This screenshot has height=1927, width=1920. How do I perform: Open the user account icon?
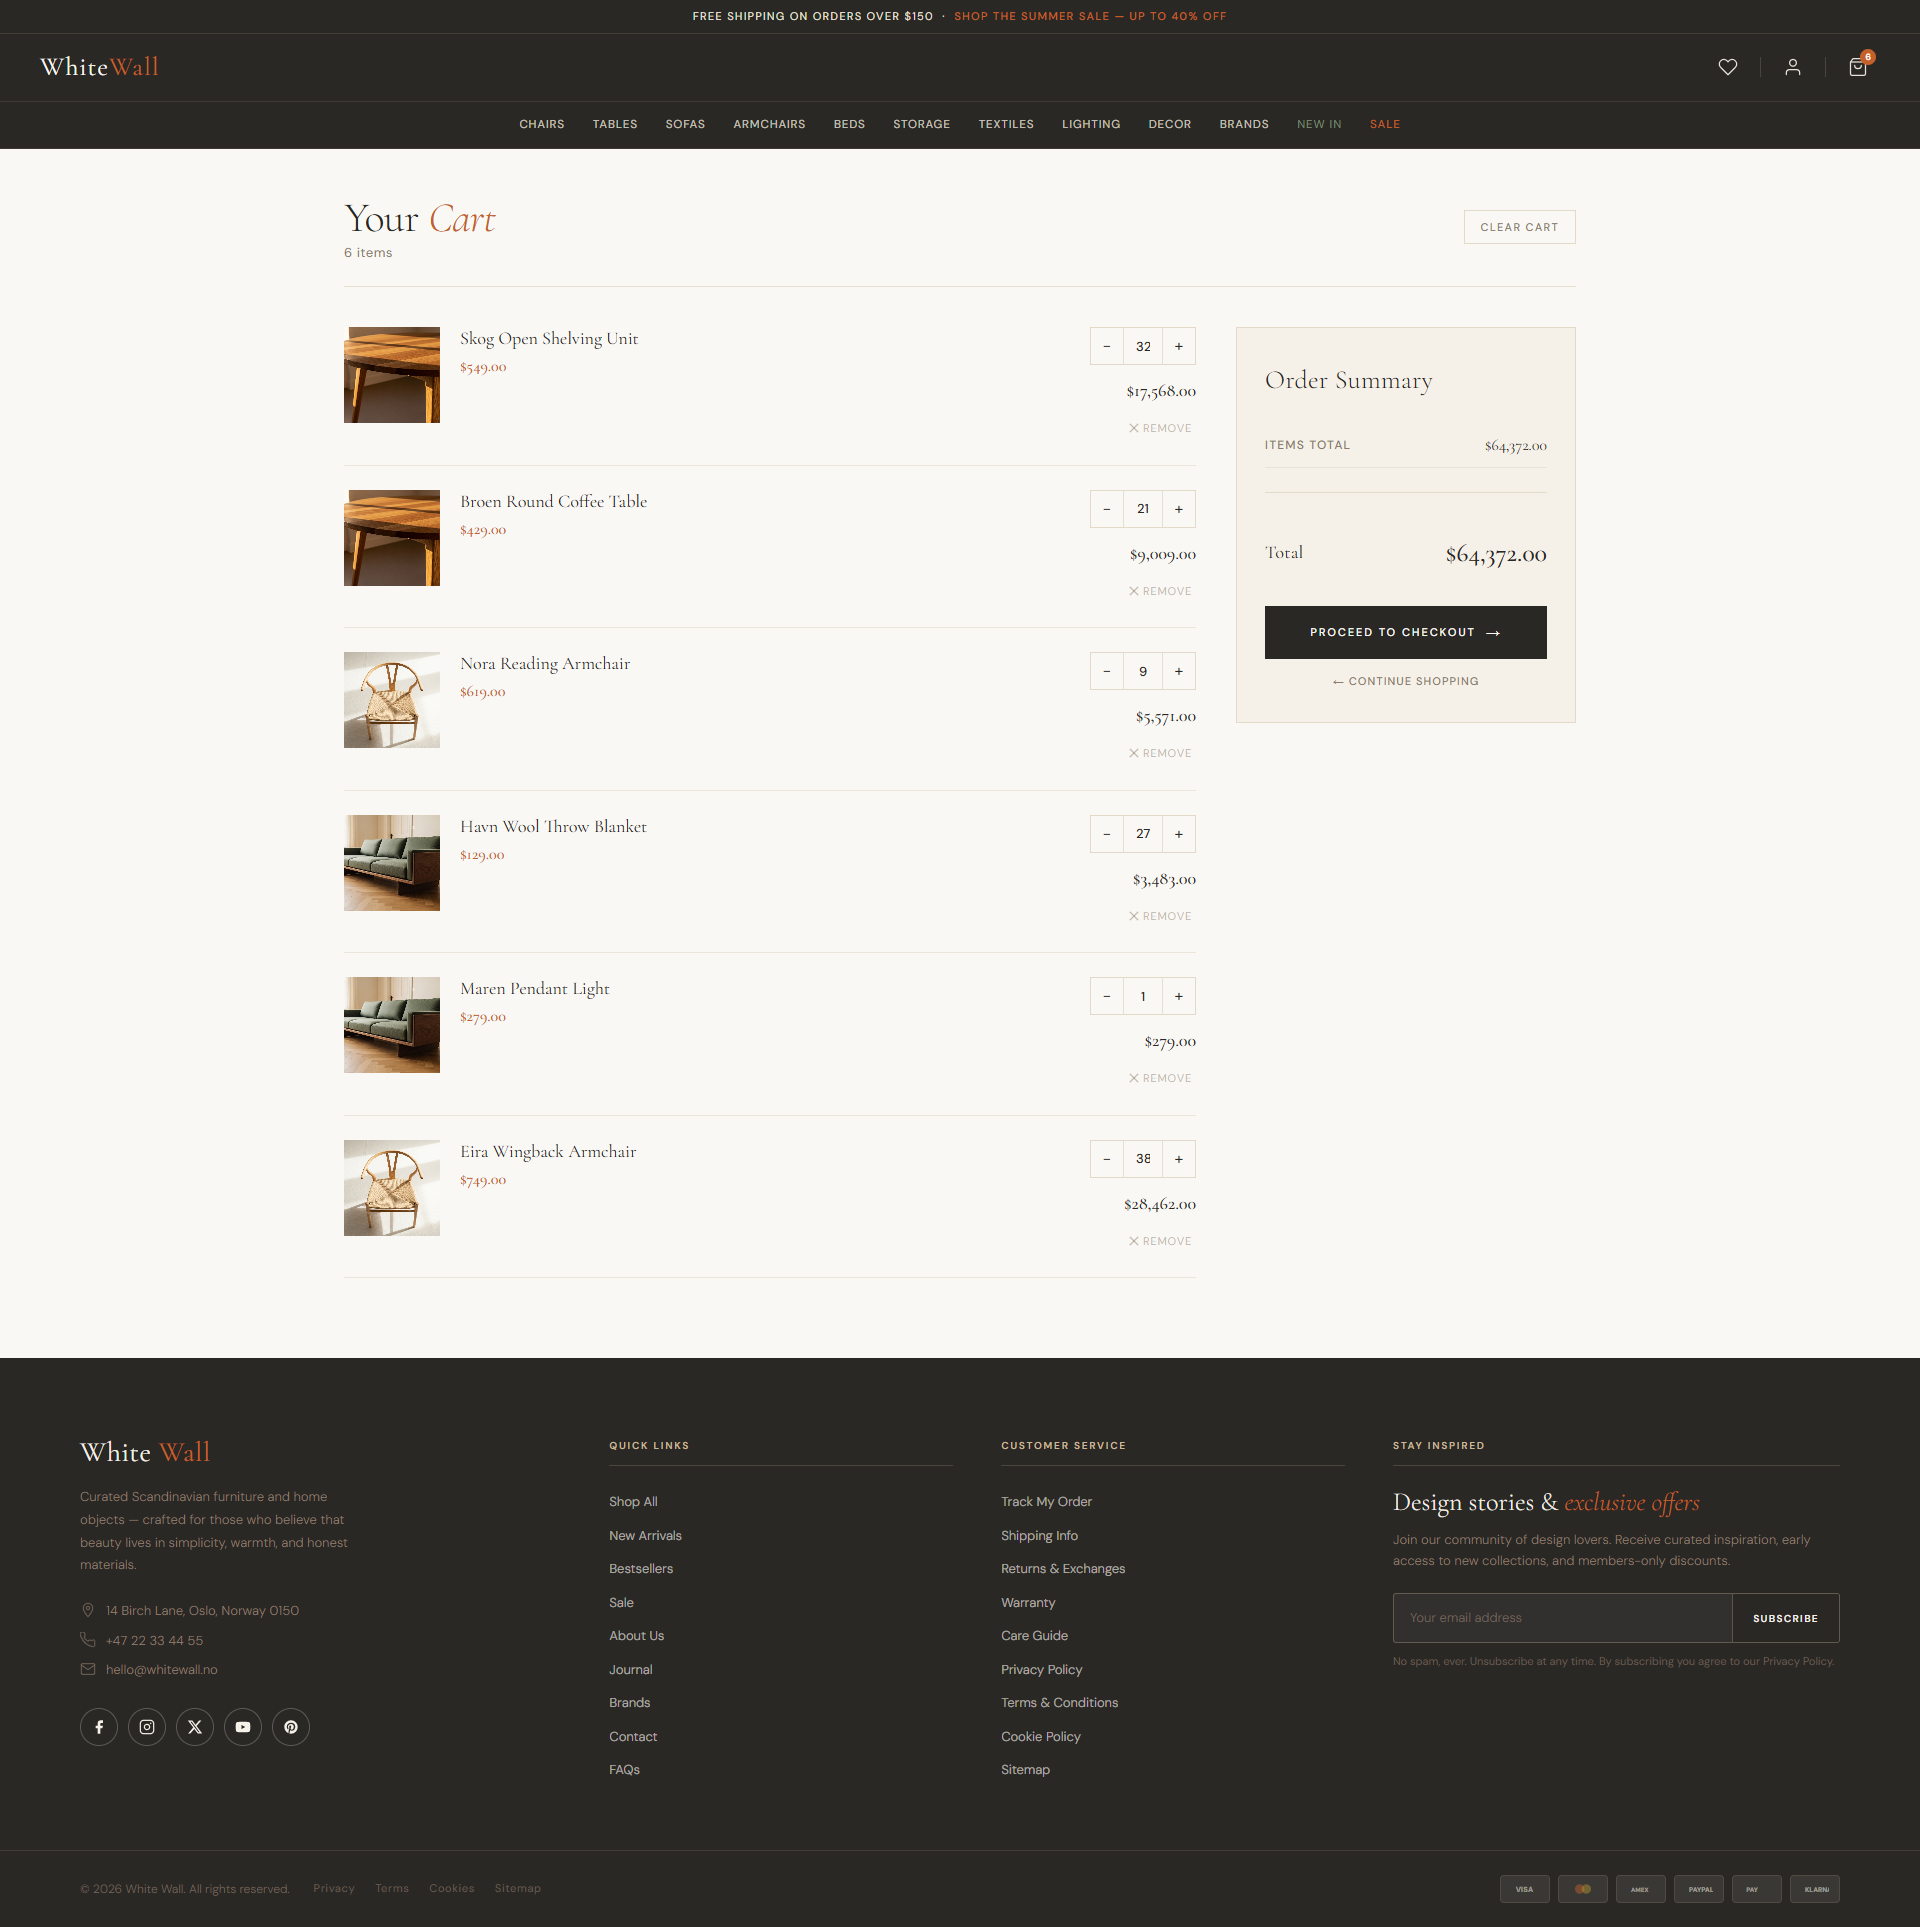pyautogui.click(x=1793, y=67)
